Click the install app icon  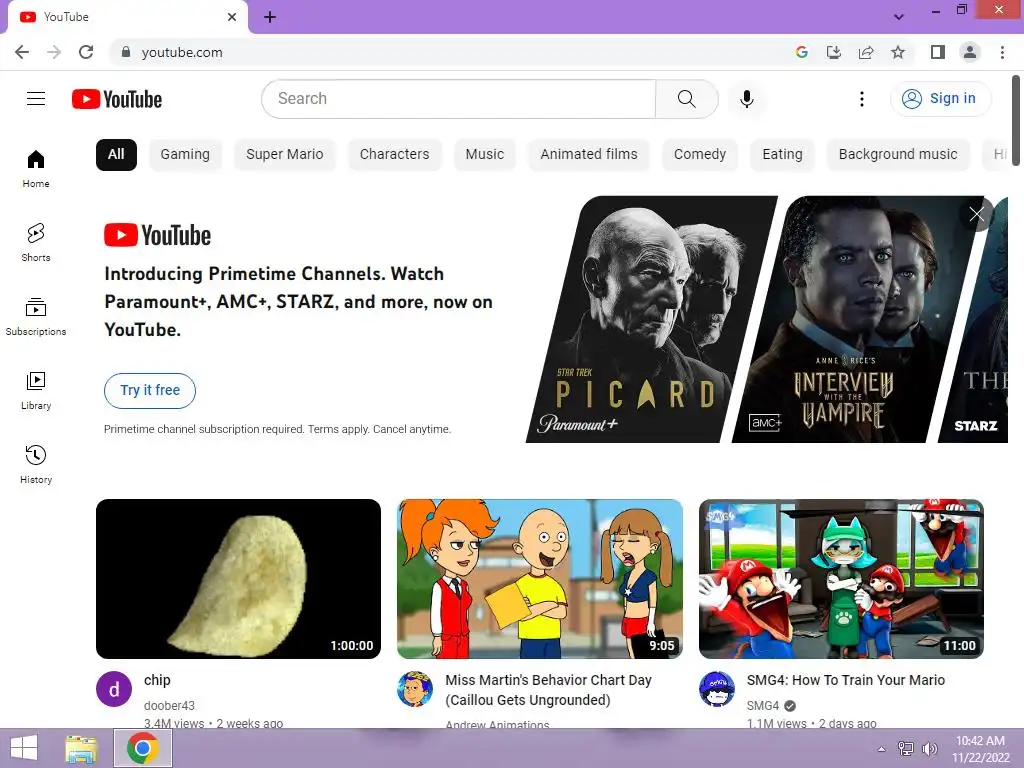[x=834, y=52]
